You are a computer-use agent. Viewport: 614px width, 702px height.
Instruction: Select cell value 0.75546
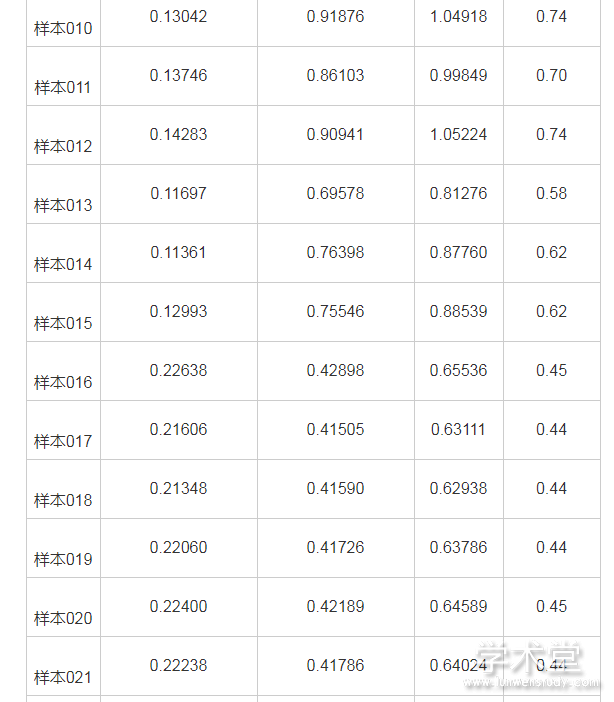coord(335,311)
